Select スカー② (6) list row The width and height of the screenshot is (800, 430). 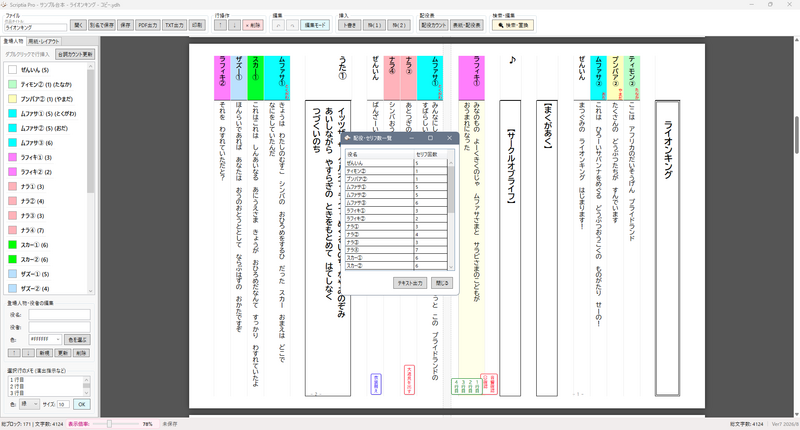(x=46, y=259)
